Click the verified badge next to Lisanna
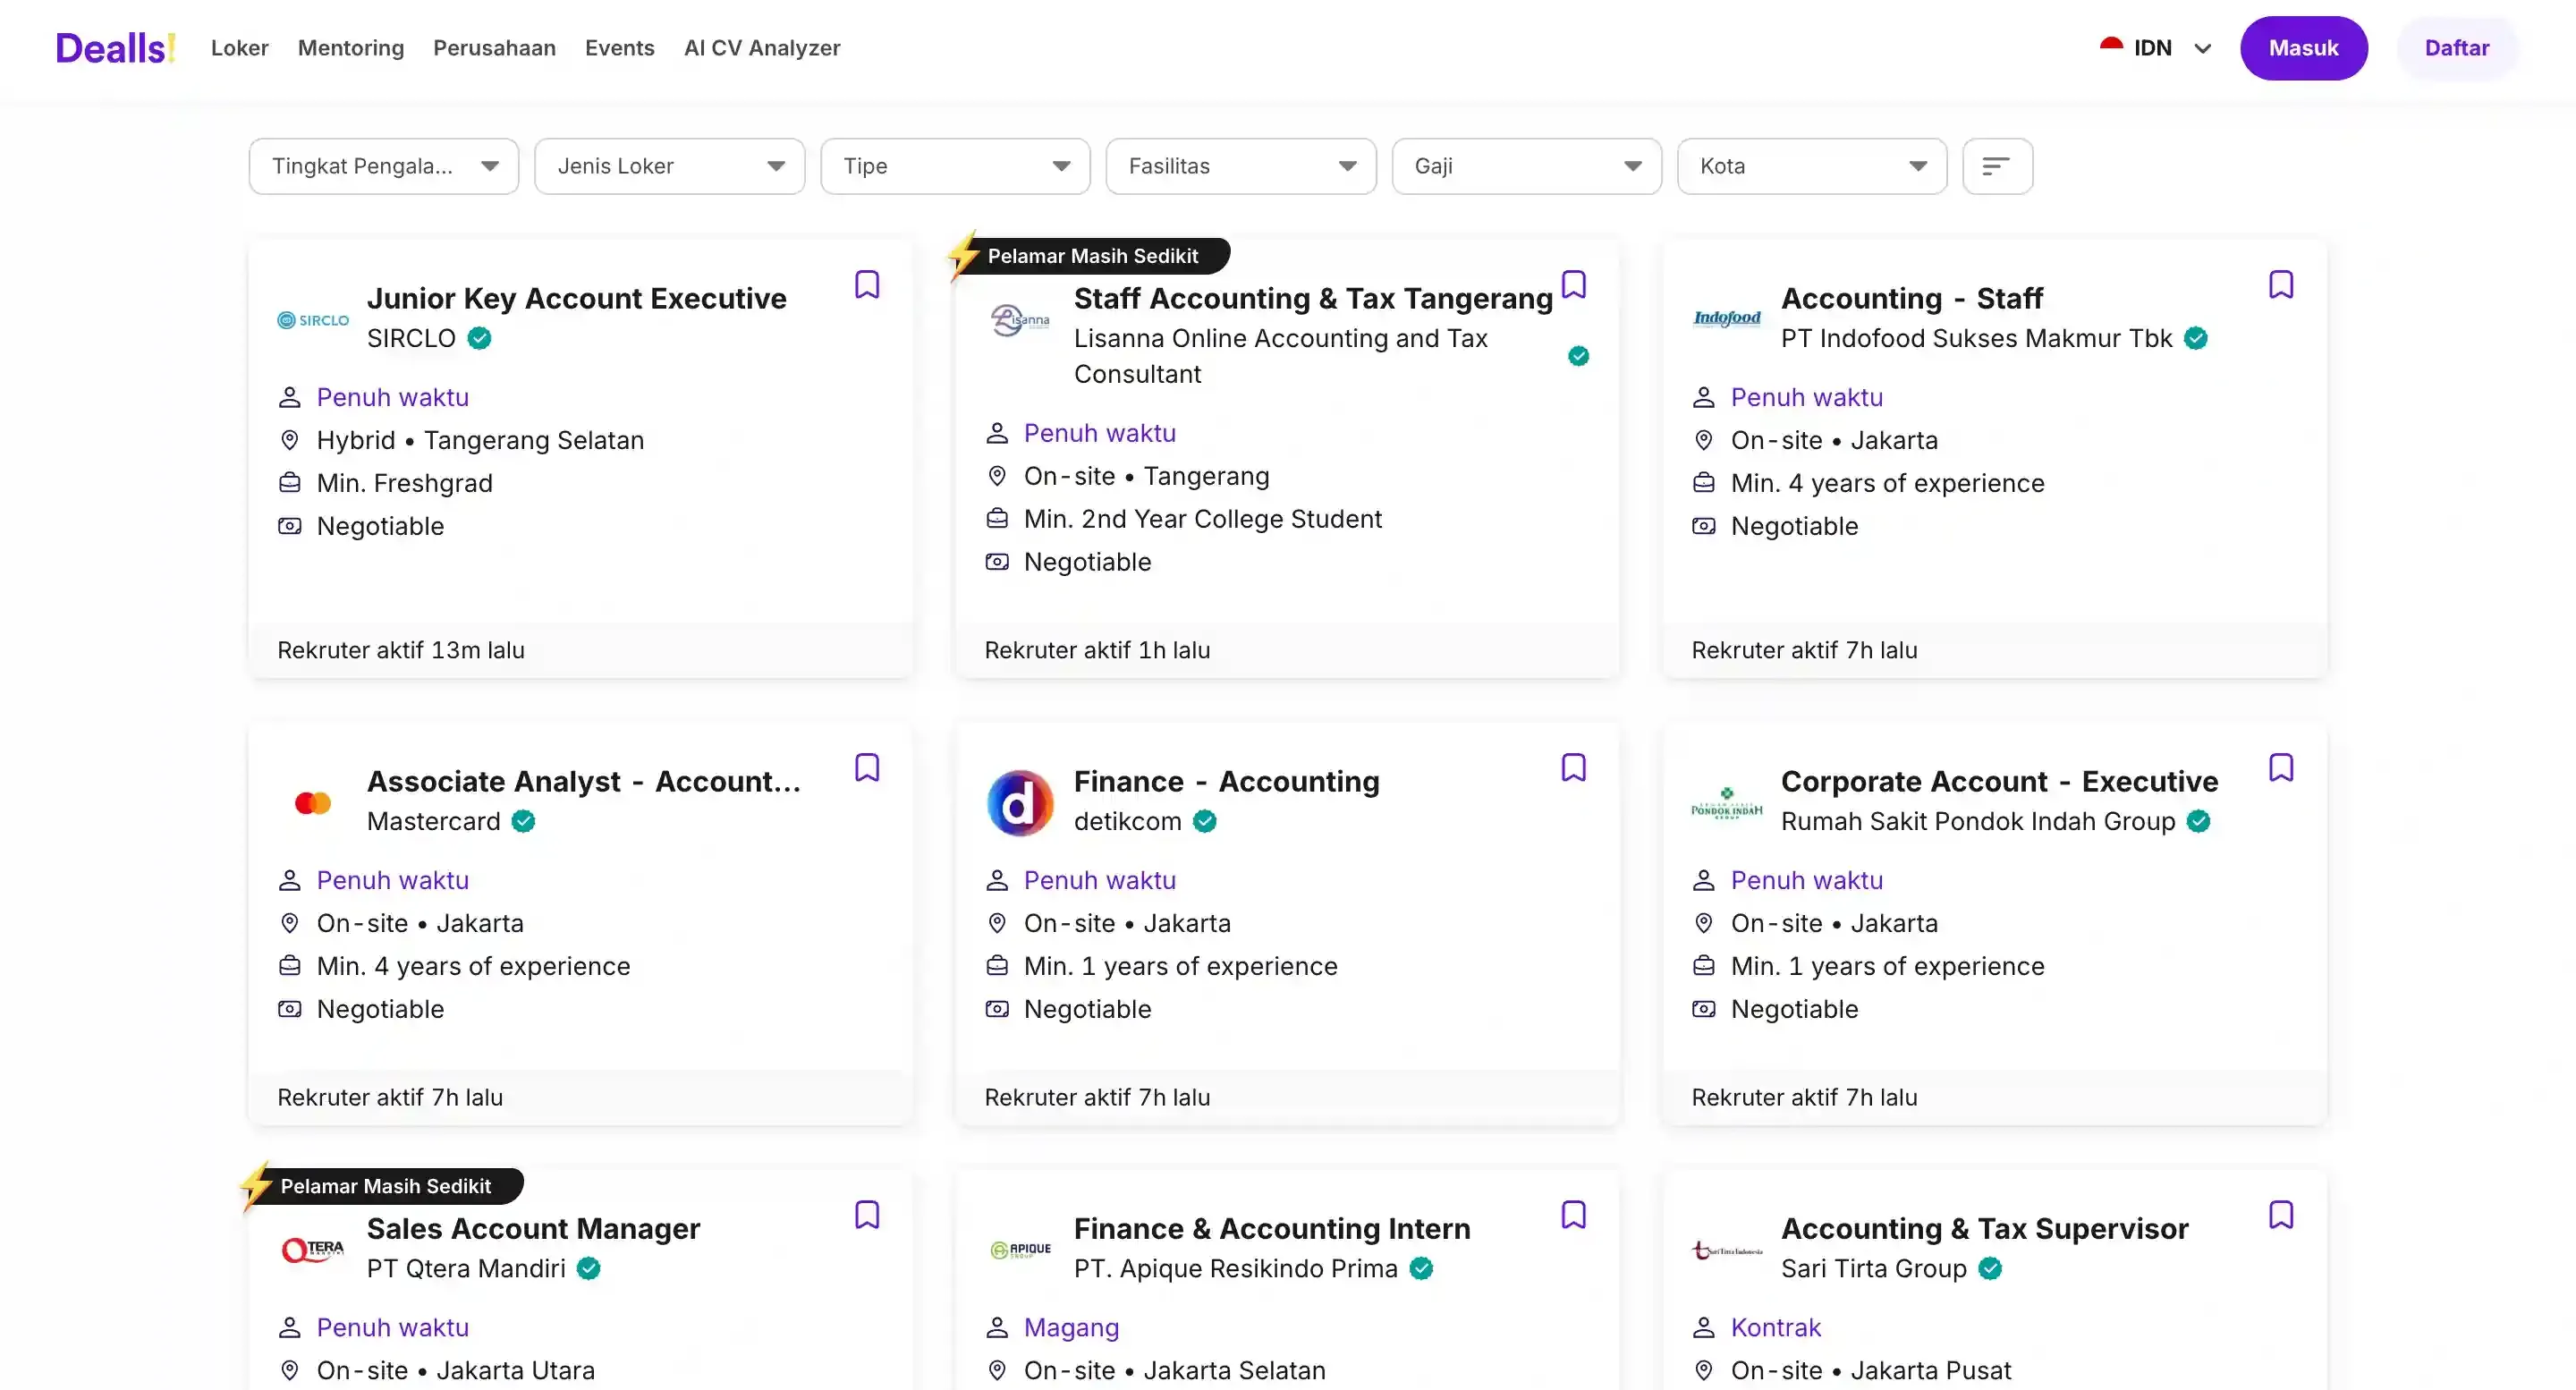2576x1390 pixels. coord(1579,356)
